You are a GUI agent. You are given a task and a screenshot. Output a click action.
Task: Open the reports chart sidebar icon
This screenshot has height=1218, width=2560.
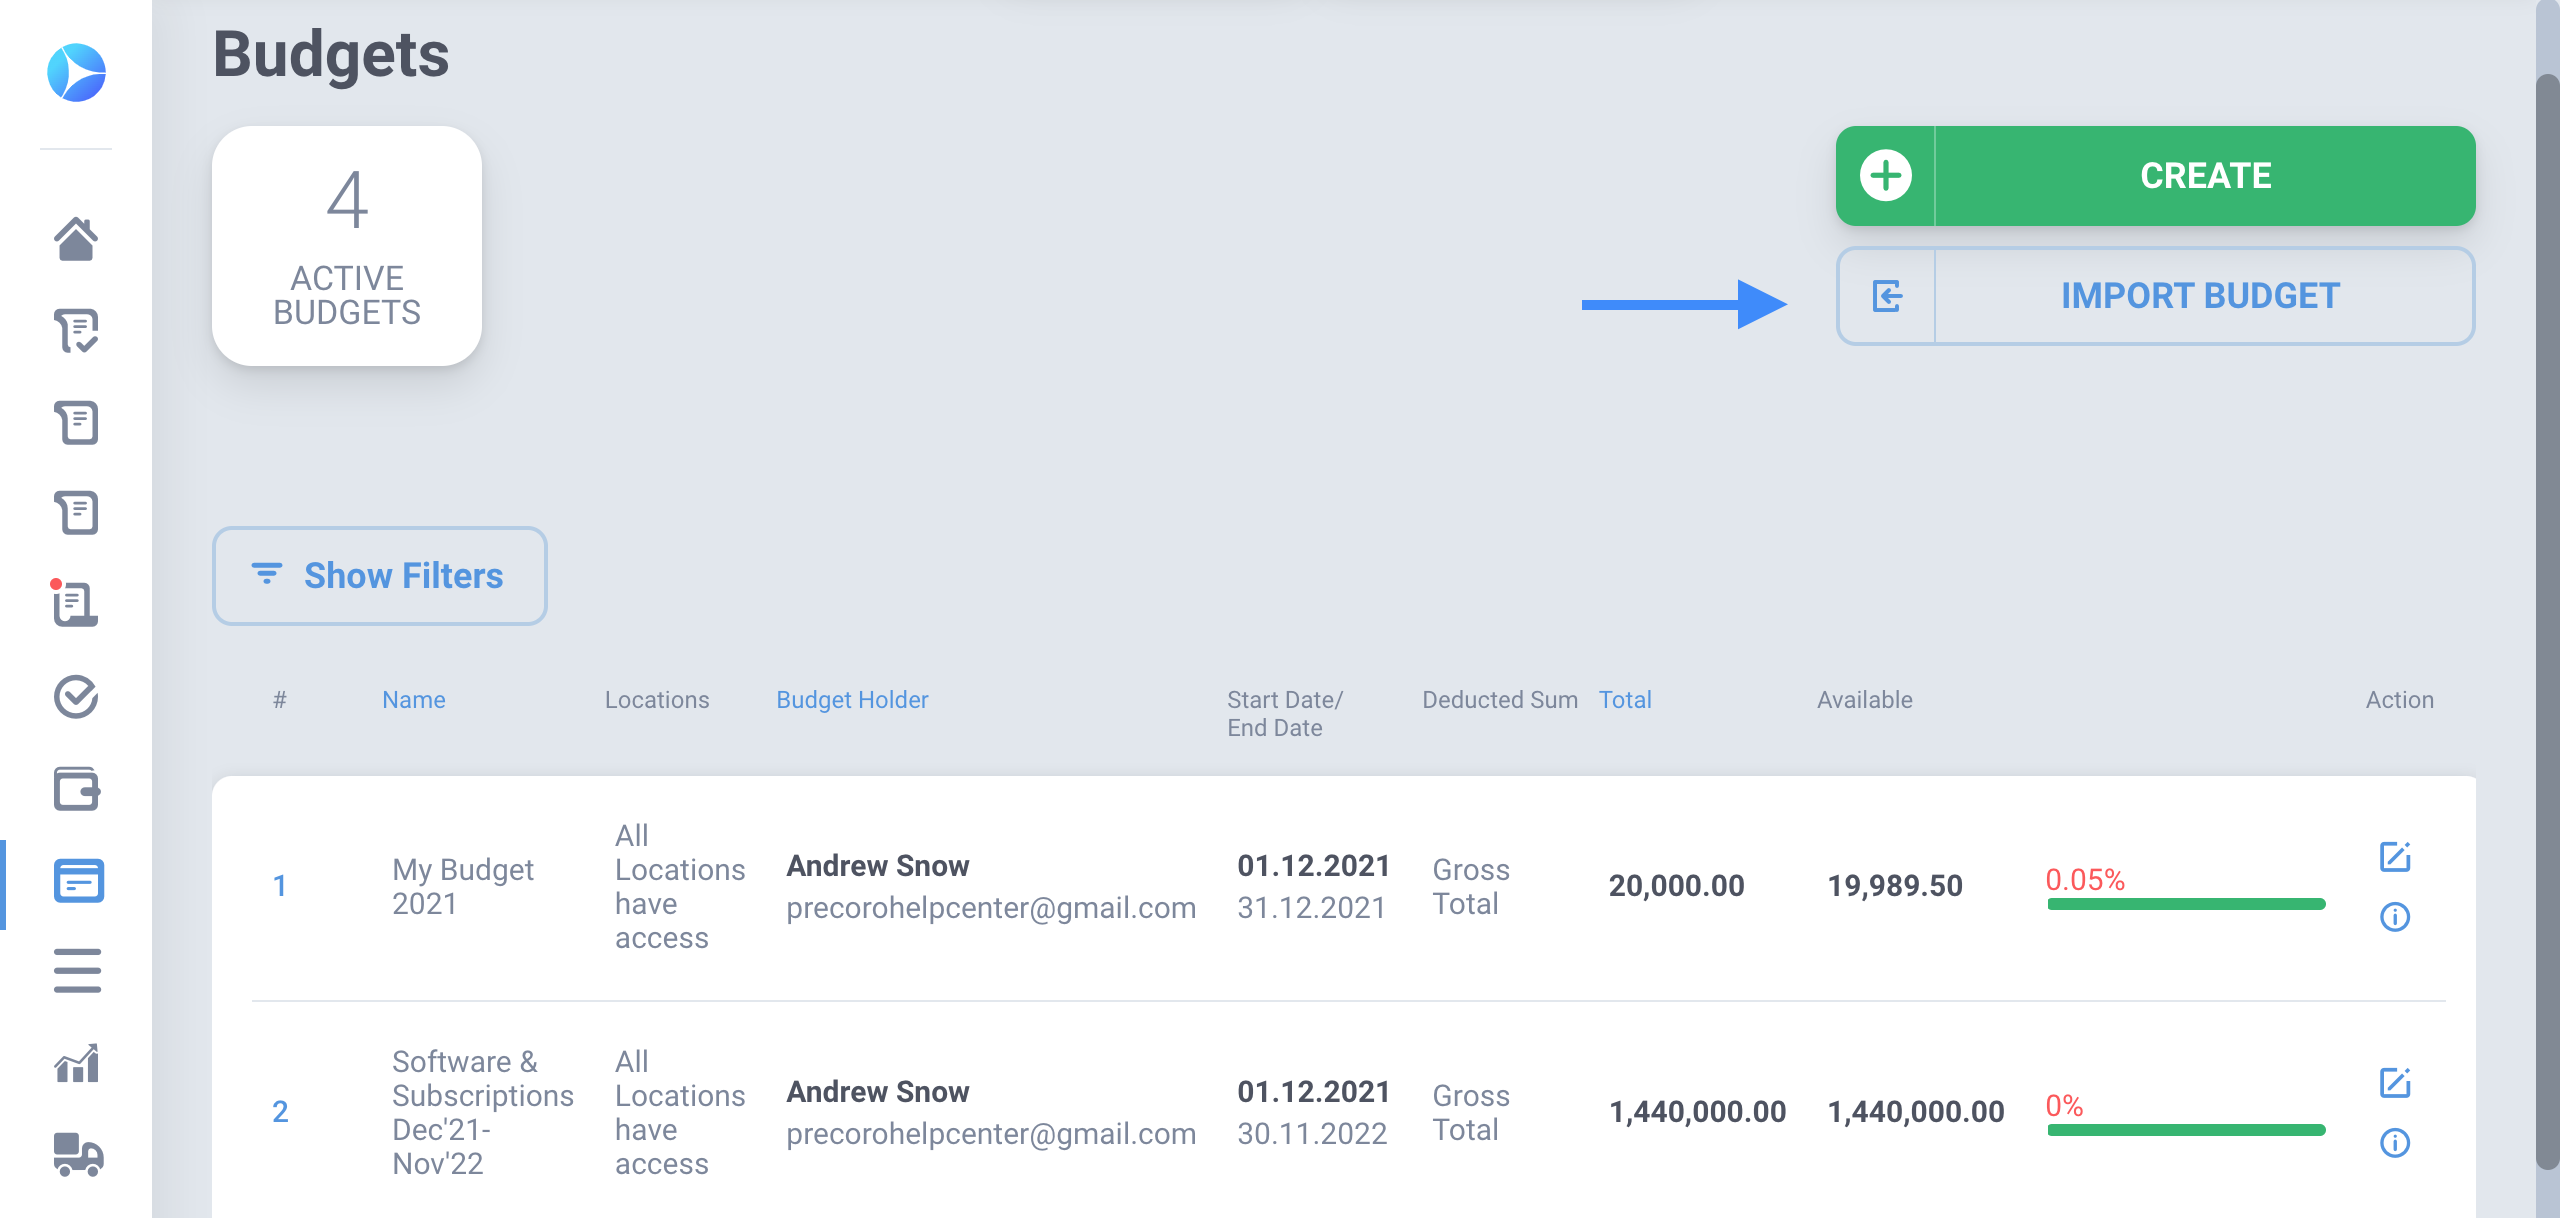click(77, 1063)
